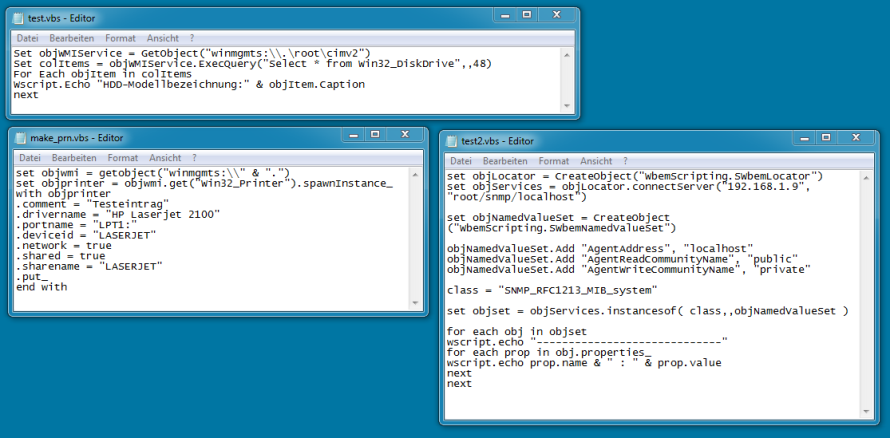890x438 pixels.
Task: Open Format menu in test2.vbs window
Action: pos(554,161)
